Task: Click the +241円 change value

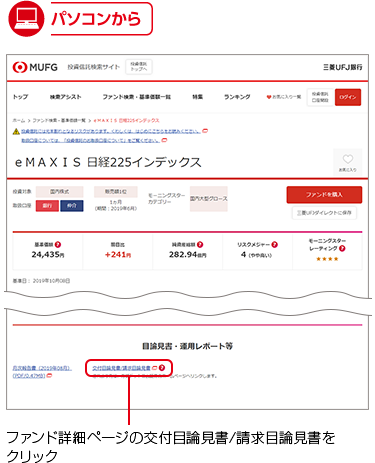Action: click(x=118, y=255)
